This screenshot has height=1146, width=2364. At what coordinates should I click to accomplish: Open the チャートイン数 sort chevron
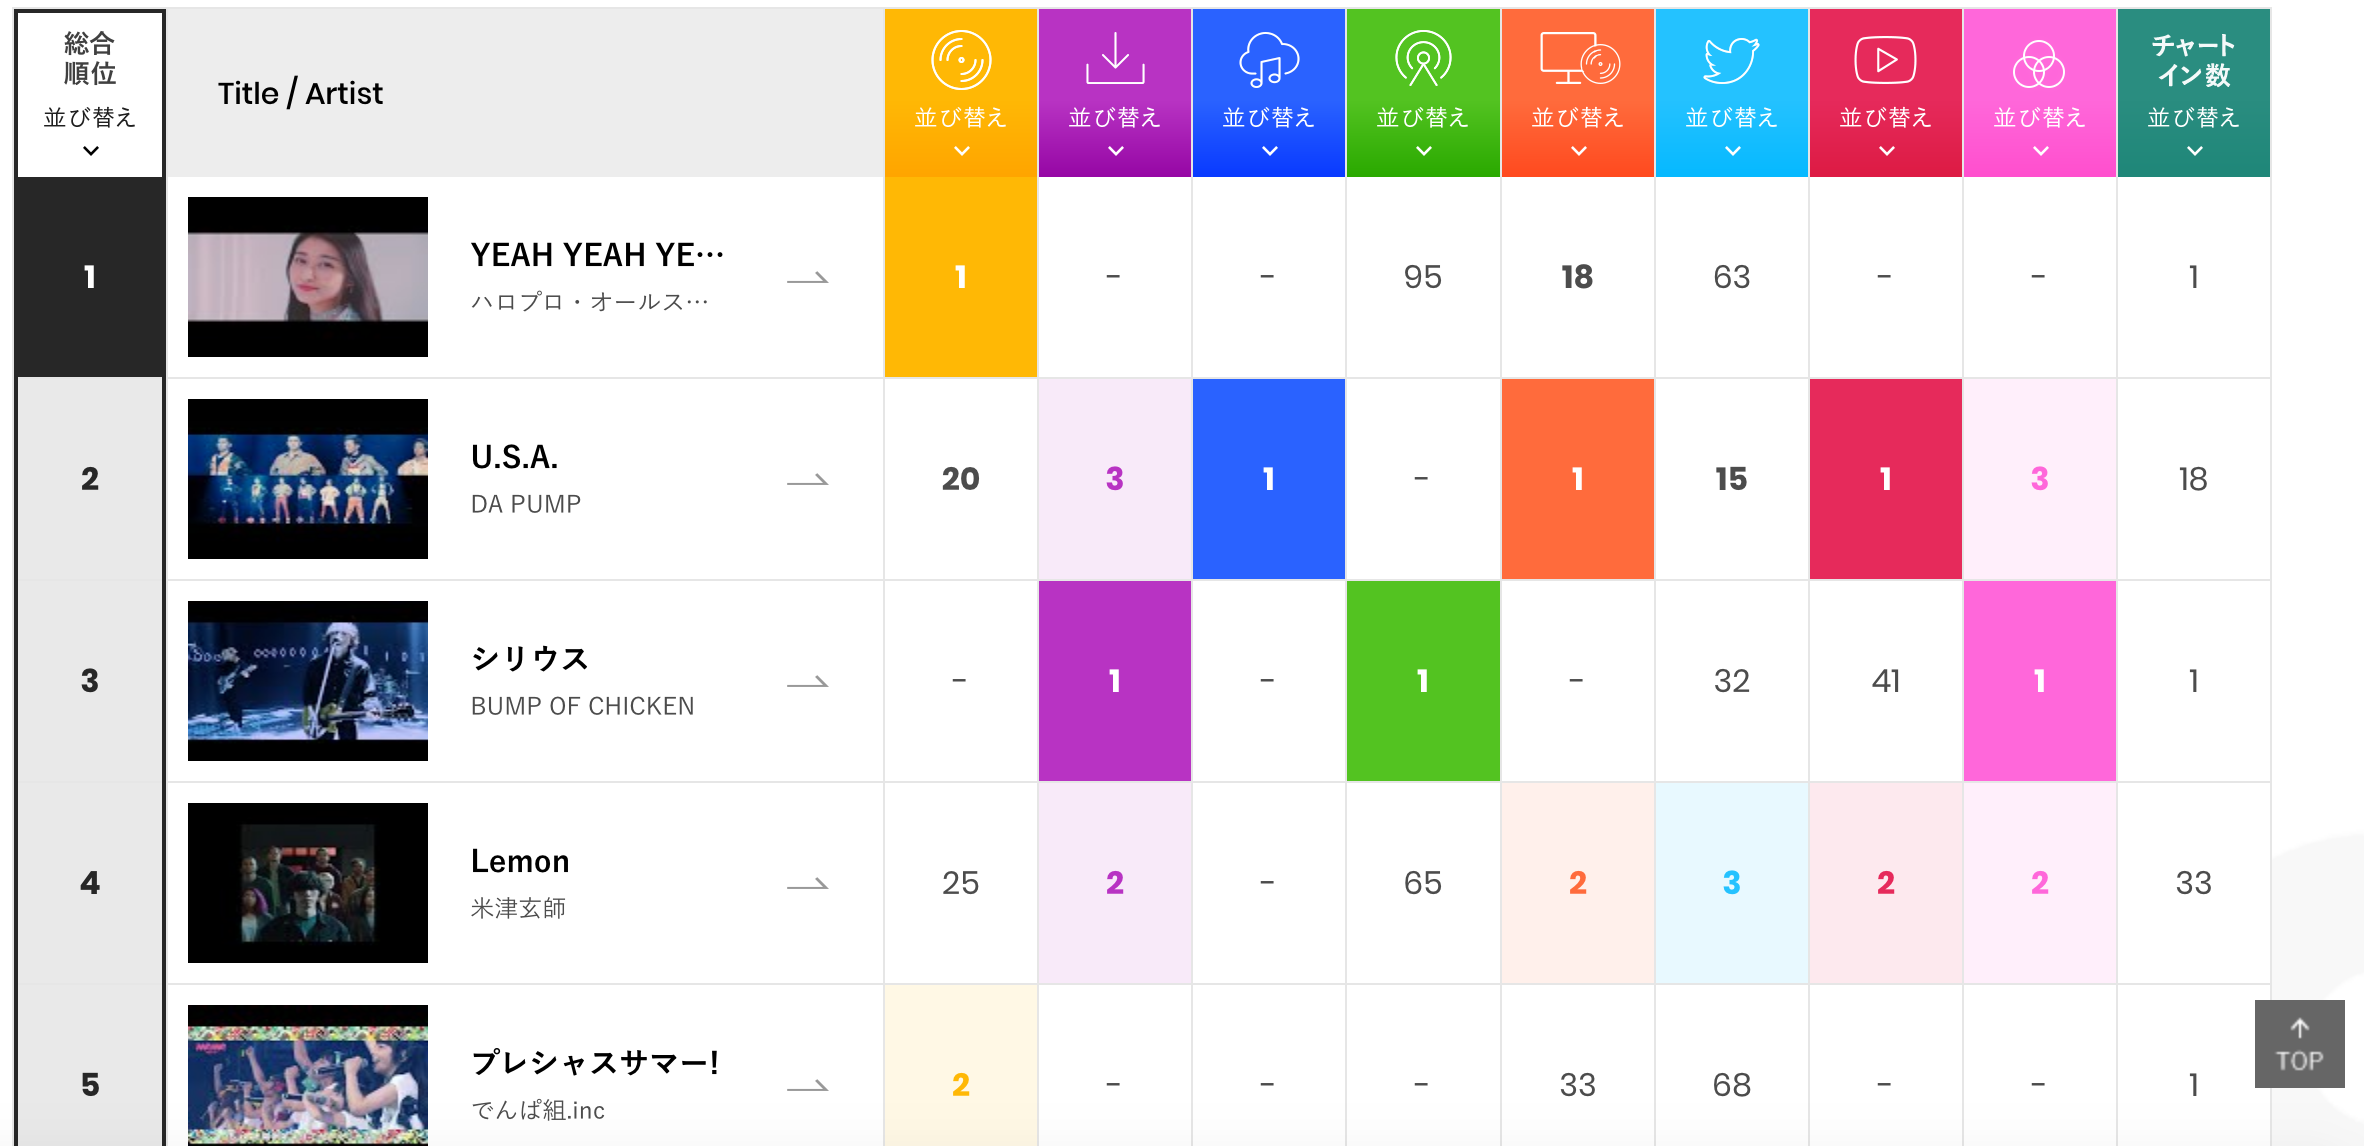click(x=2194, y=151)
